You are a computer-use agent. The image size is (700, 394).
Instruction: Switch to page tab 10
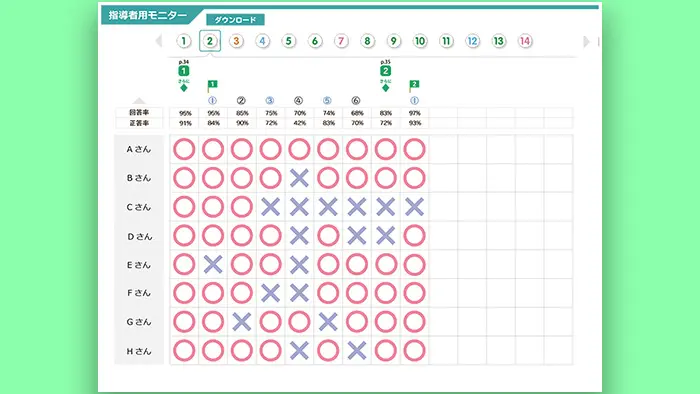tap(420, 41)
